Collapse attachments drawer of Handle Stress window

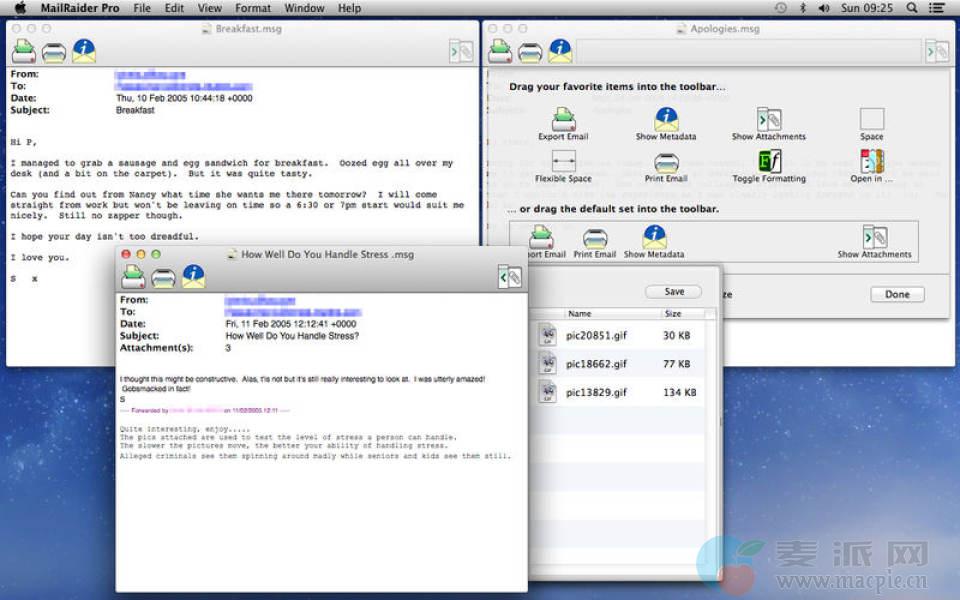[x=510, y=277]
